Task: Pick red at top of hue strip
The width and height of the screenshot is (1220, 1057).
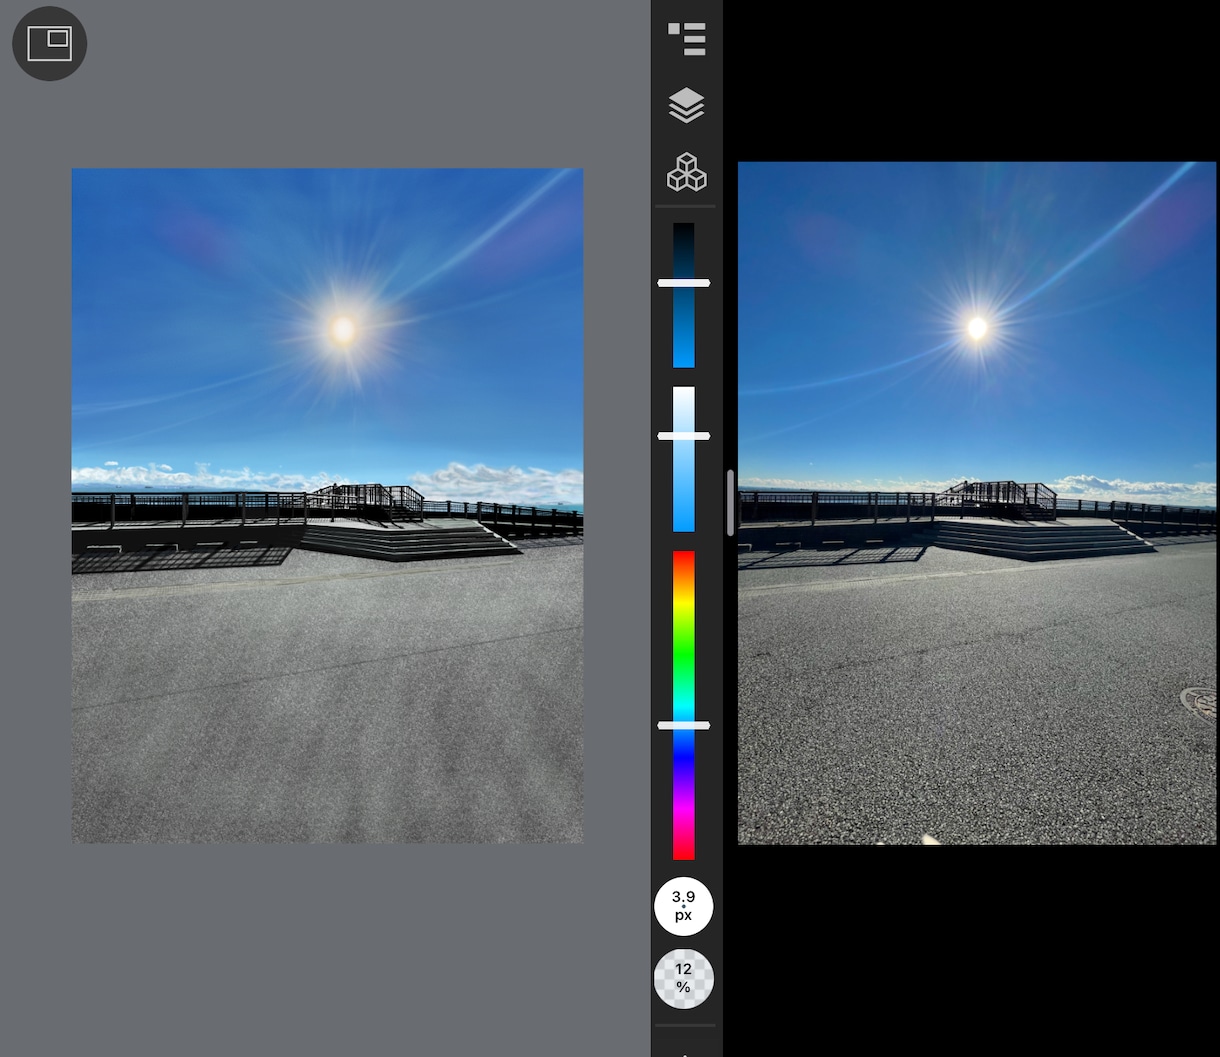Action: [x=683, y=558]
